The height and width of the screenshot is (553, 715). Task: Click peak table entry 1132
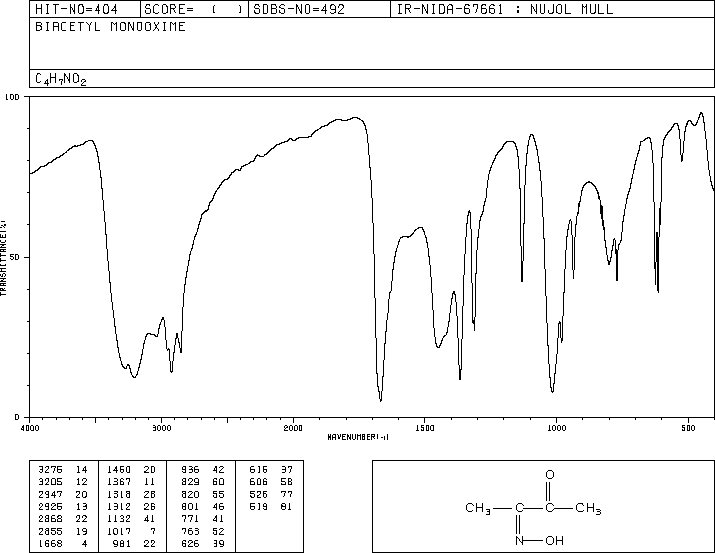(x=119, y=519)
